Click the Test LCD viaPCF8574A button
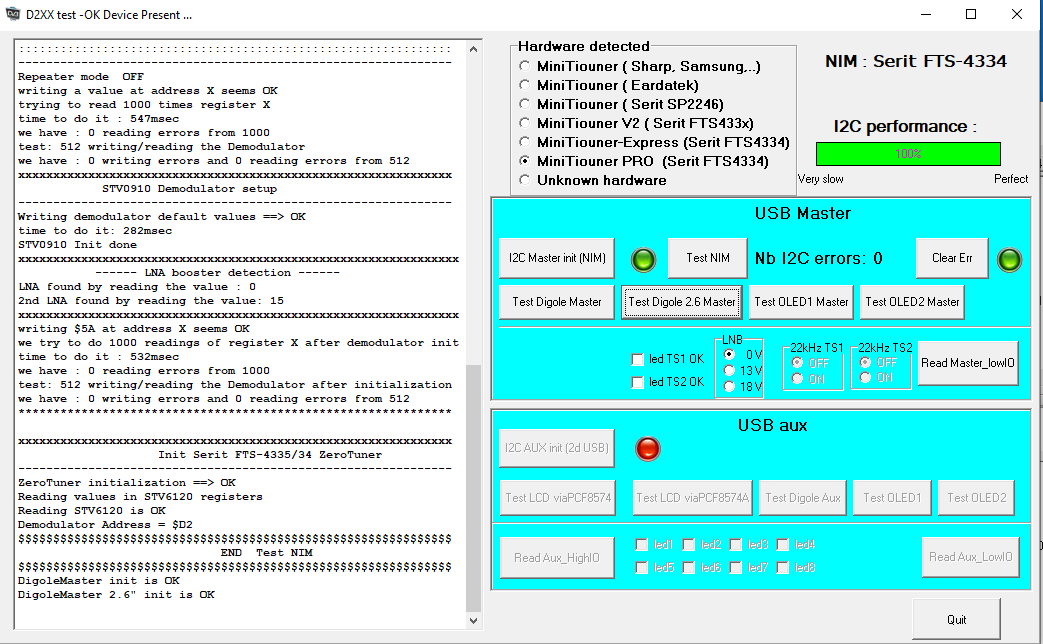1043x644 pixels. click(692, 498)
